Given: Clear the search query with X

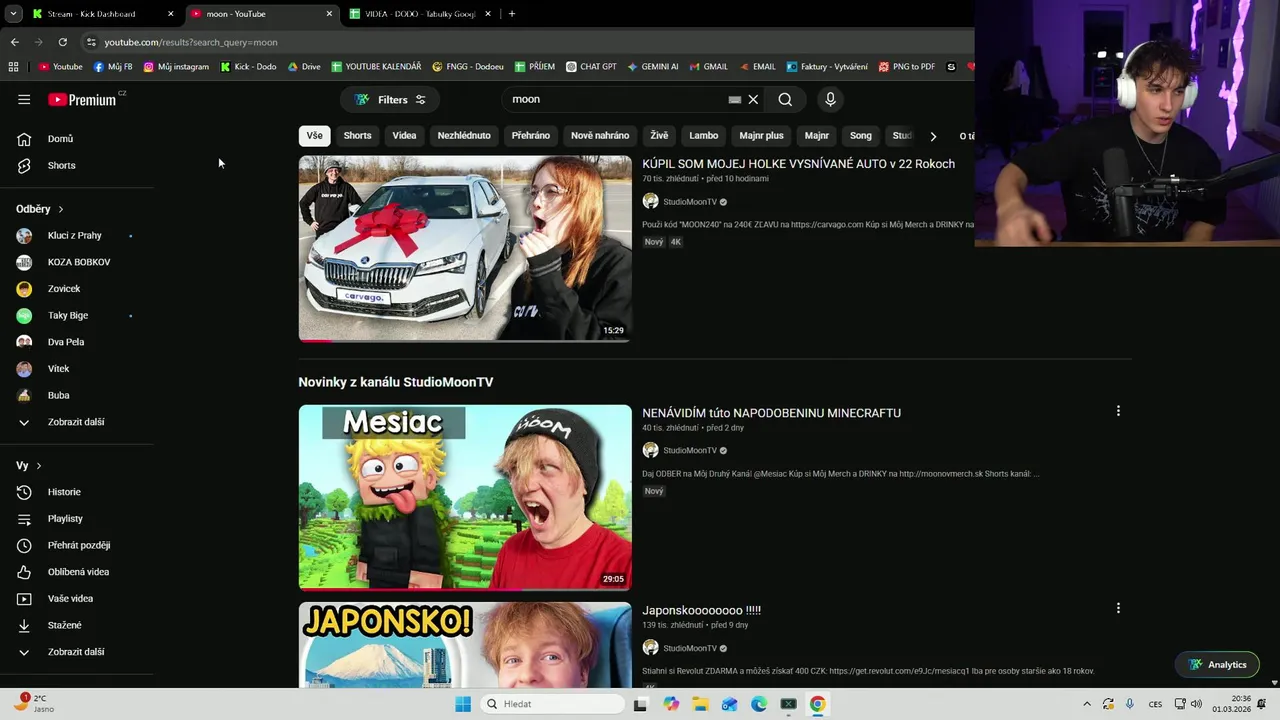Looking at the screenshot, I should [x=754, y=99].
